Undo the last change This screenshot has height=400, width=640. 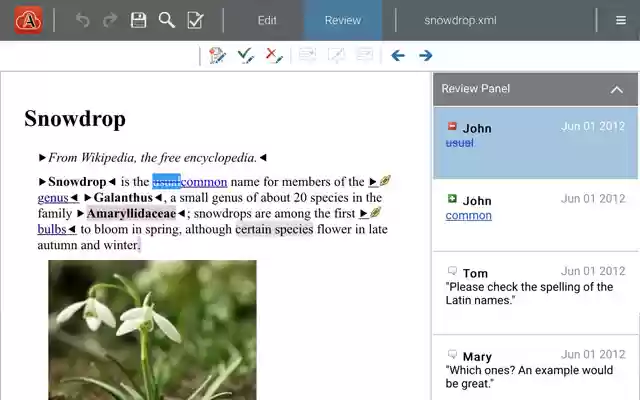click(x=82, y=20)
